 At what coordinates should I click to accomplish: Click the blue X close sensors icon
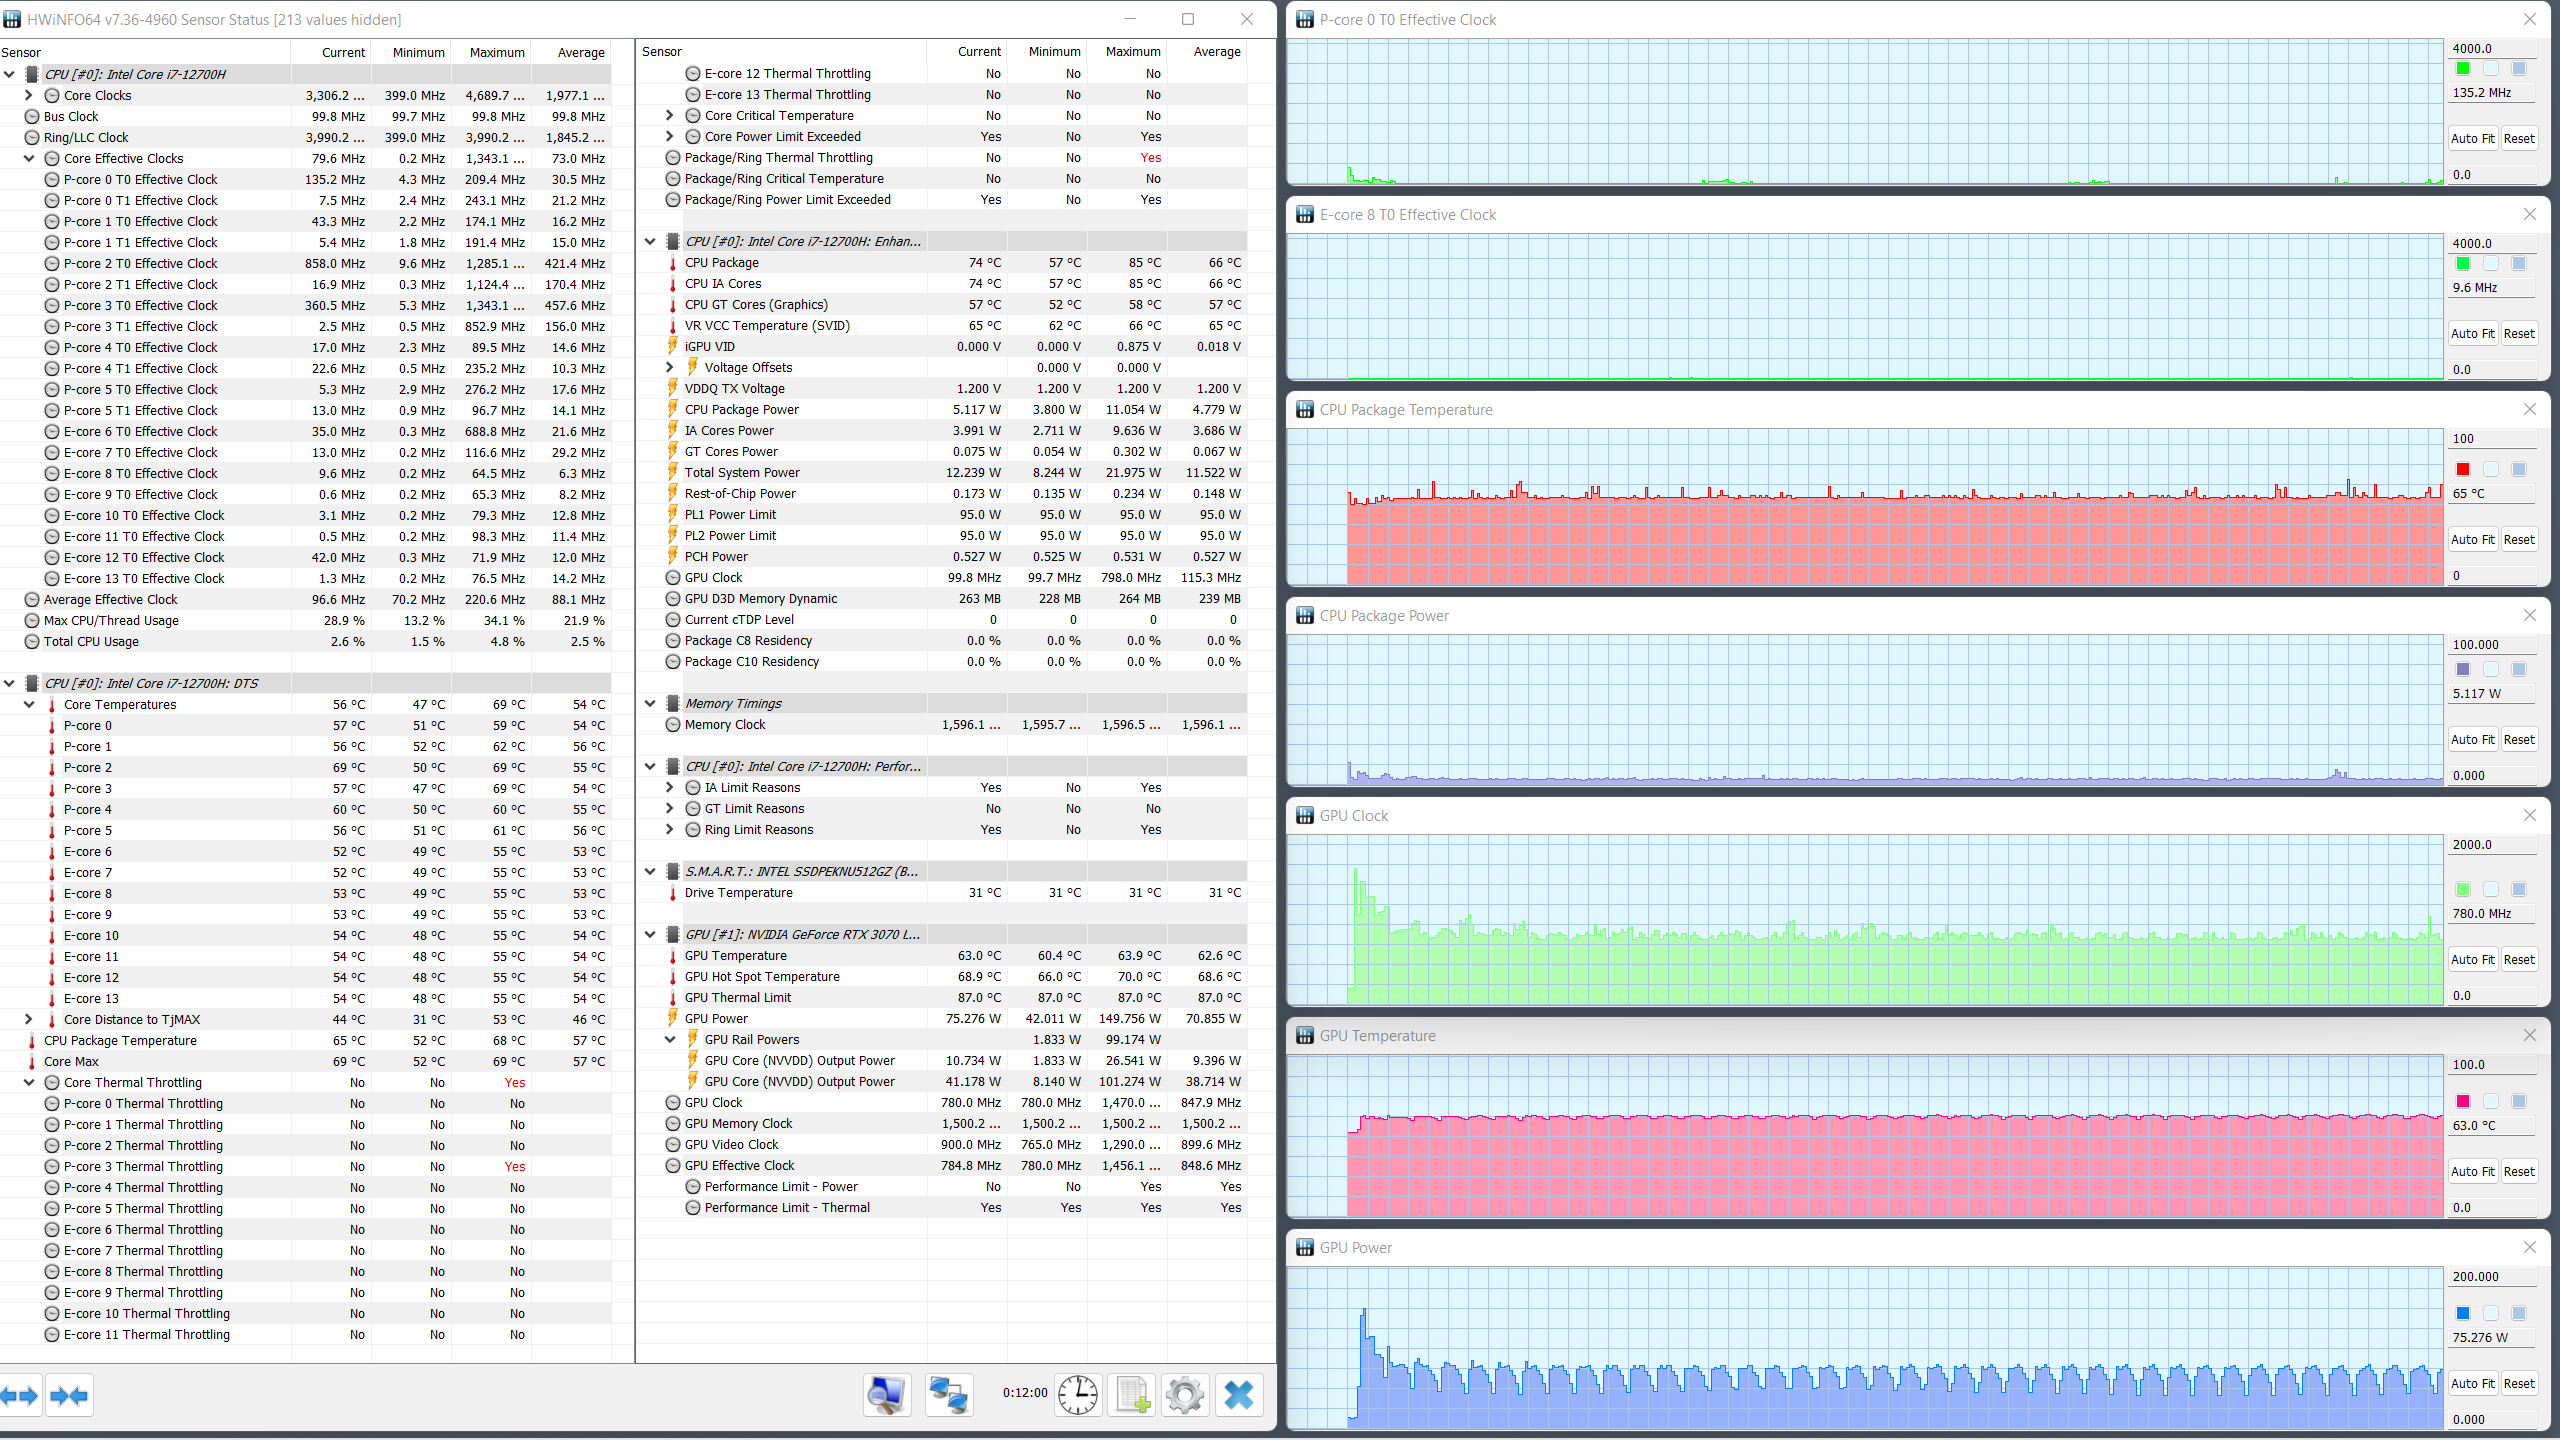pyautogui.click(x=1238, y=1395)
